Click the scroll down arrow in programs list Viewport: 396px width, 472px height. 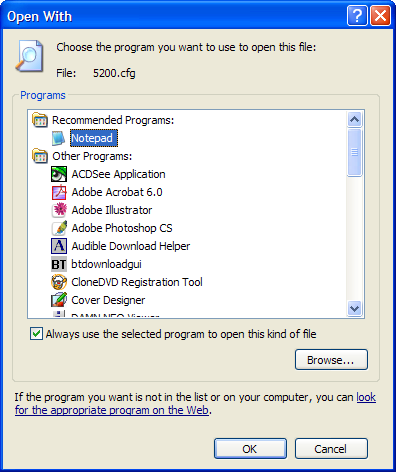[x=354, y=308]
